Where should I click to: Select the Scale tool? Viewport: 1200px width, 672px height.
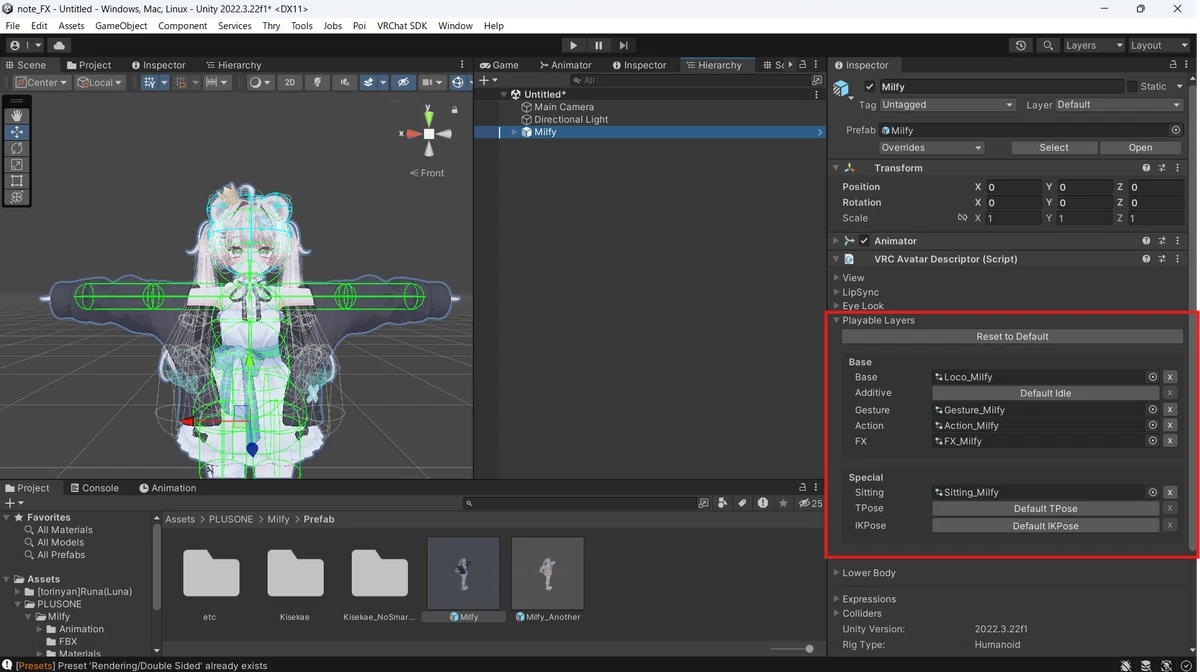[17, 164]
